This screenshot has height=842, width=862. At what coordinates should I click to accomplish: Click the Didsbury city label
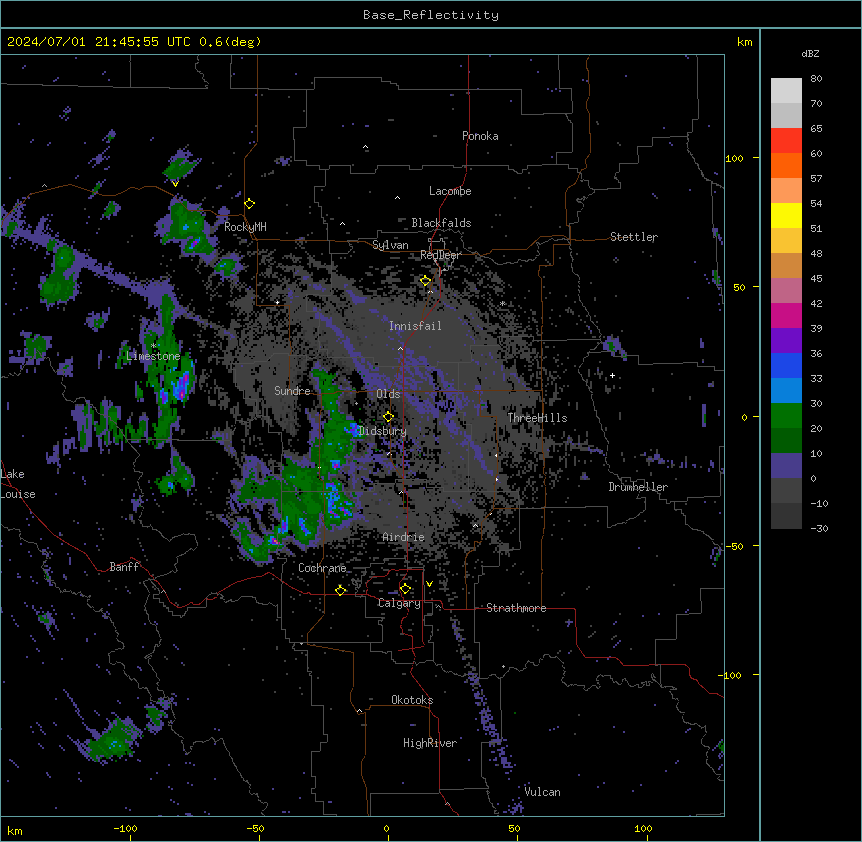click(x=383, y=431)
